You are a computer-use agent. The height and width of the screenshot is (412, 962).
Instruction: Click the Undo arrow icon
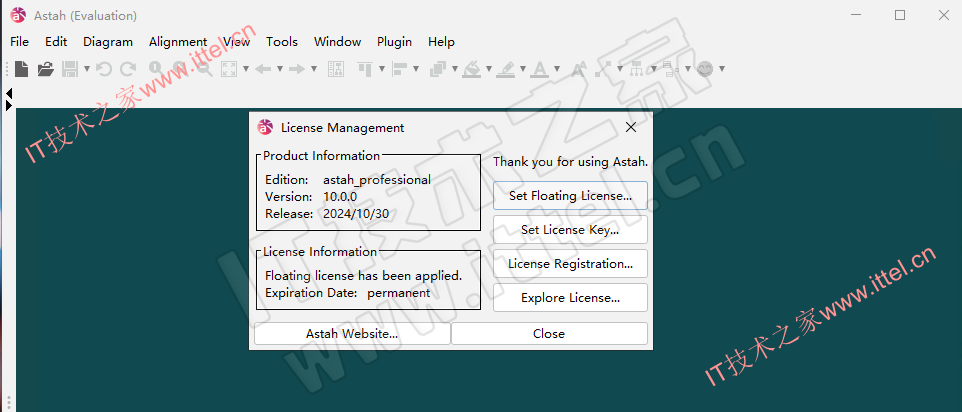point(104,69)
